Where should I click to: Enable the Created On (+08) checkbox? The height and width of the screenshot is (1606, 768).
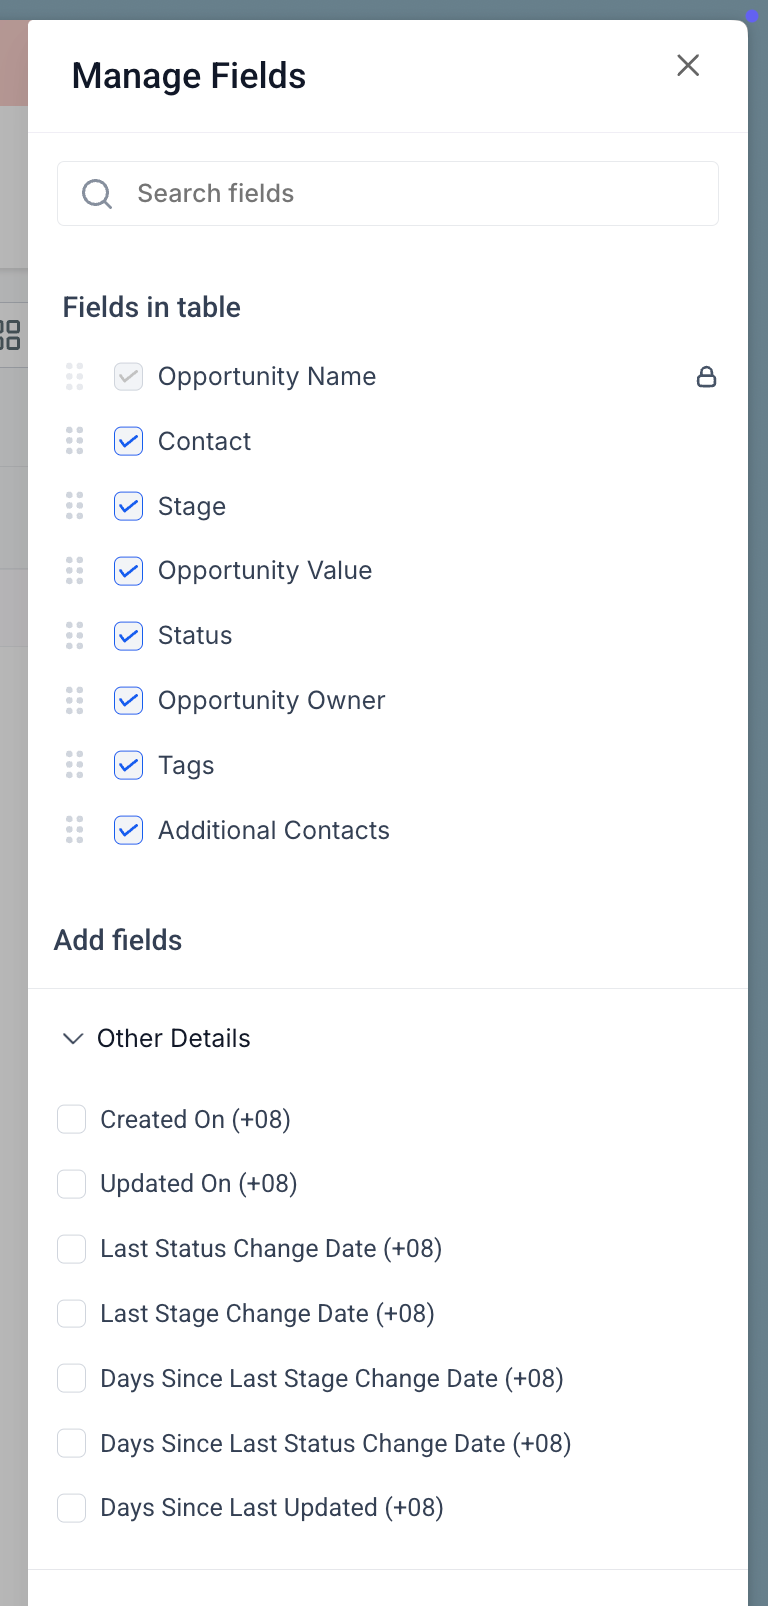click(x=71, y=1119)
